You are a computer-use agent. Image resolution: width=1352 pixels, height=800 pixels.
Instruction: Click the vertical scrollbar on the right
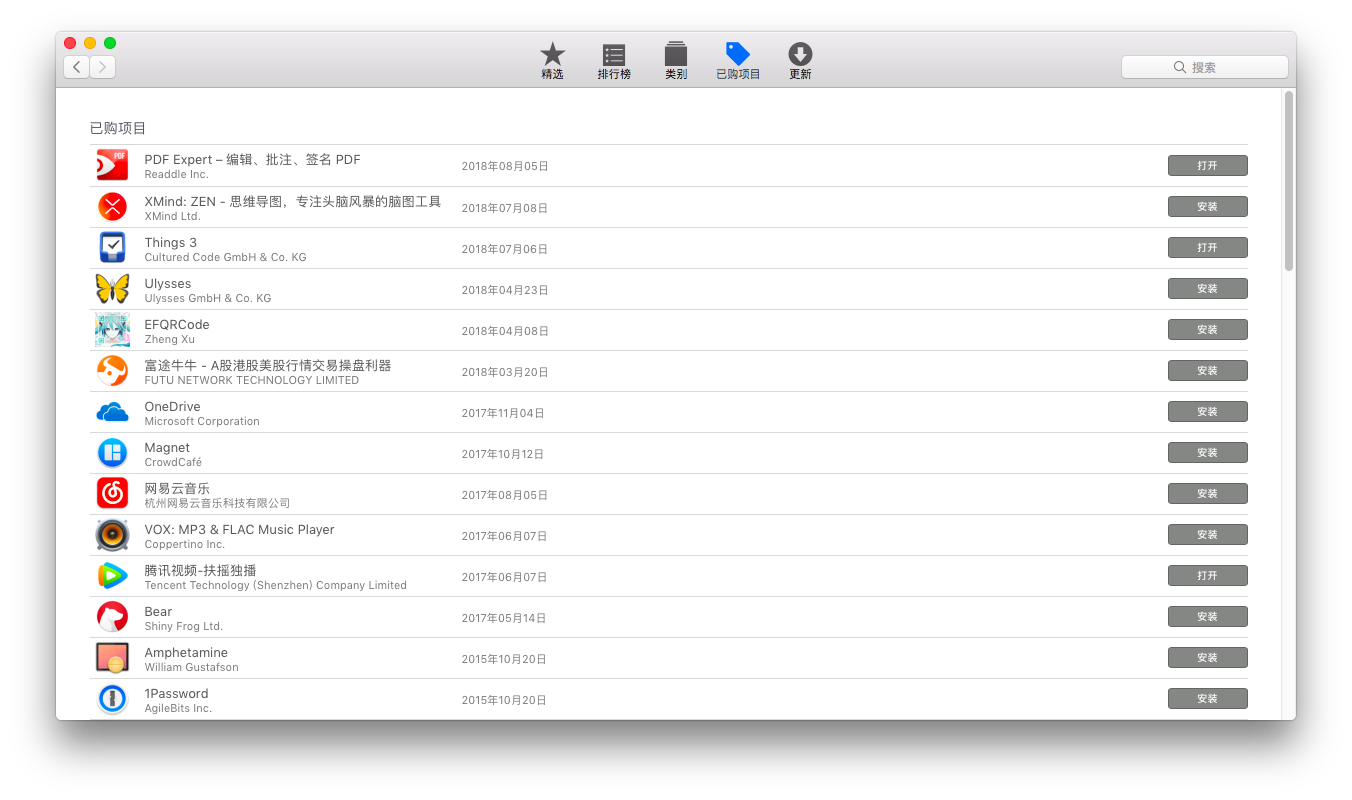pos(1289,180)
